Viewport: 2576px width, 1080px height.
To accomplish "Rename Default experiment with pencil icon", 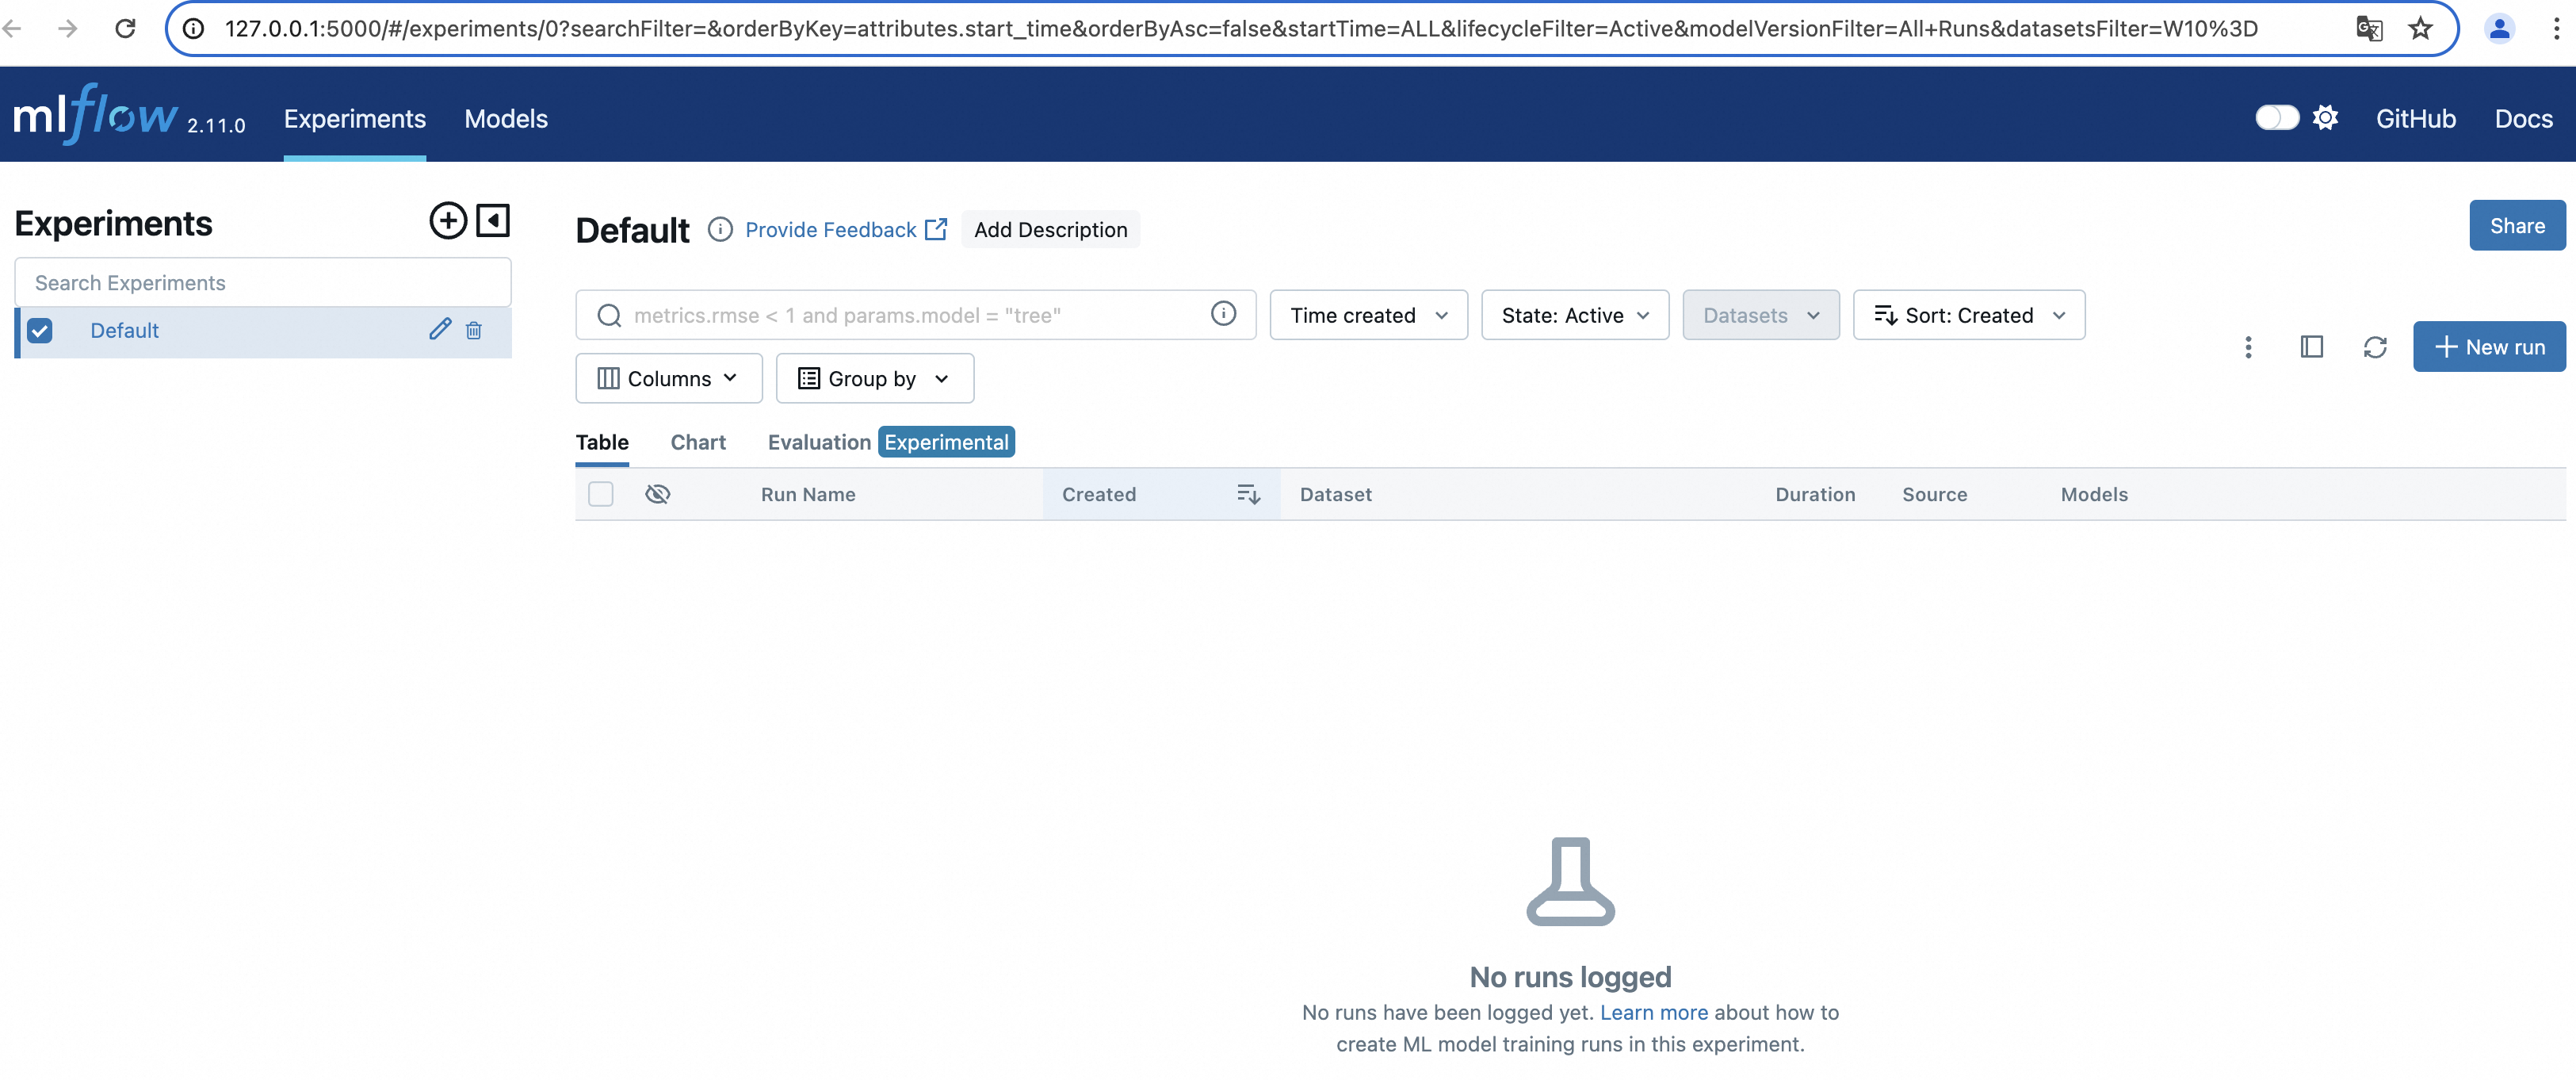I will (x=440, y=329).
